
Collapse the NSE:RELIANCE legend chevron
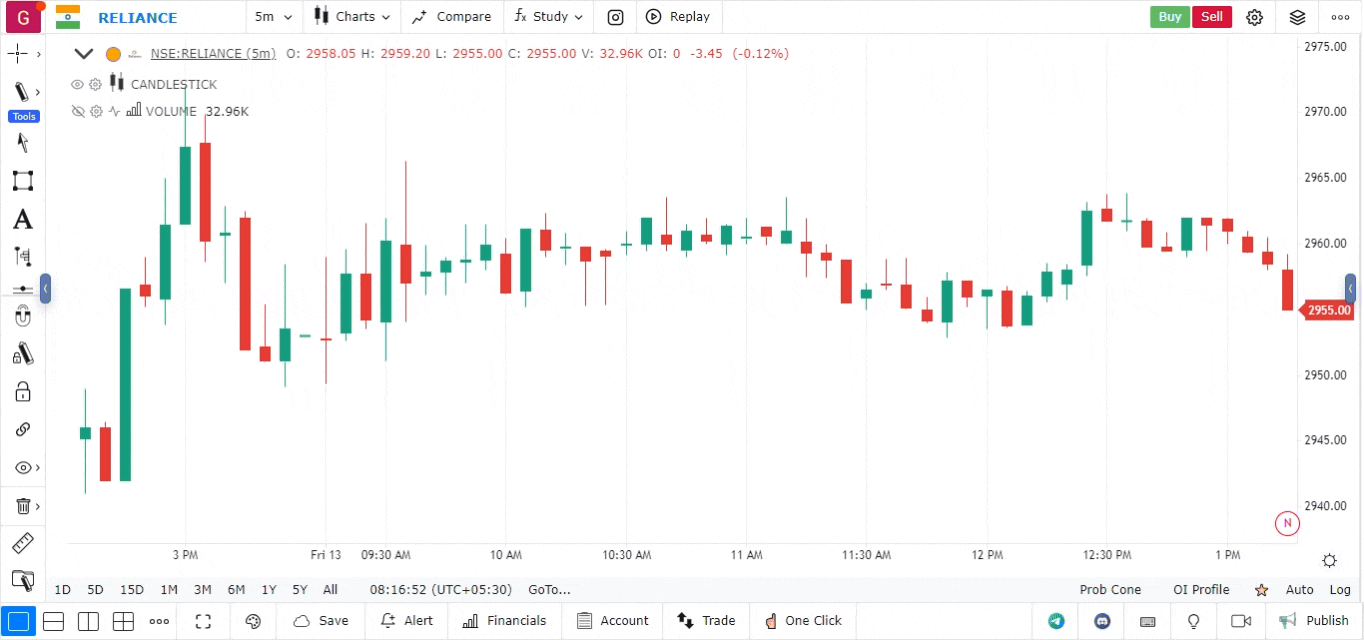click(x=83, y=54)
